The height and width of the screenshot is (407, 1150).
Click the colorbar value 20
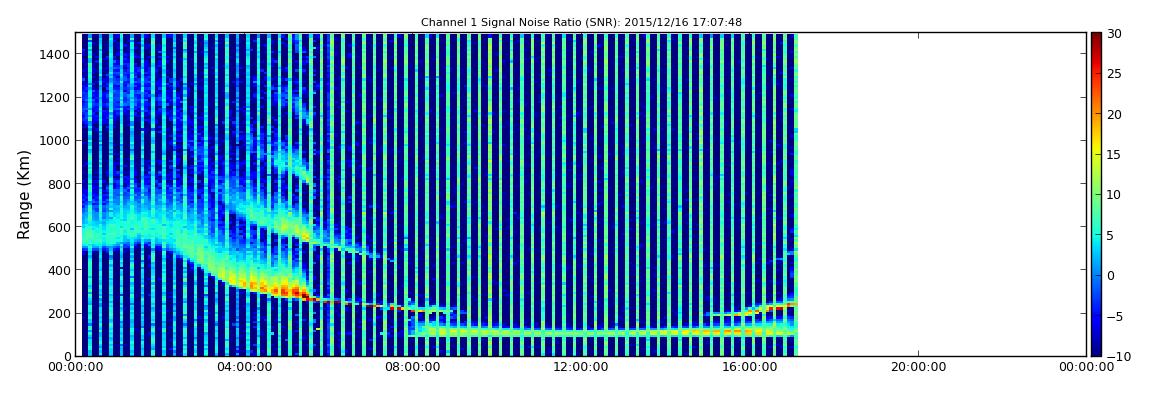[x=1113, y=114]
